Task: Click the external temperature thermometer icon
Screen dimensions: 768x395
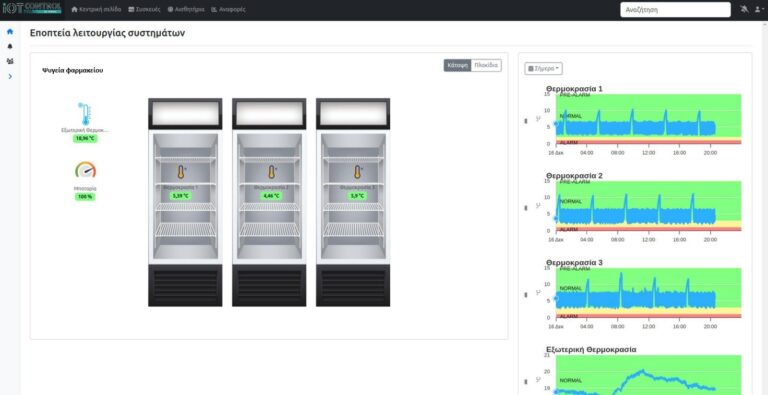Action: click(x=85, y=114)
